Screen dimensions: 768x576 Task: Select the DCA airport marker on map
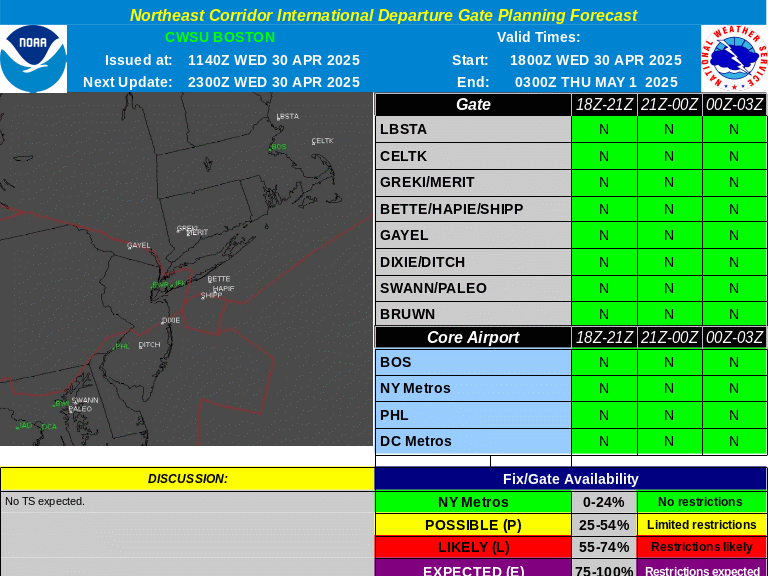pyautogui.click(x=48, y=427)
